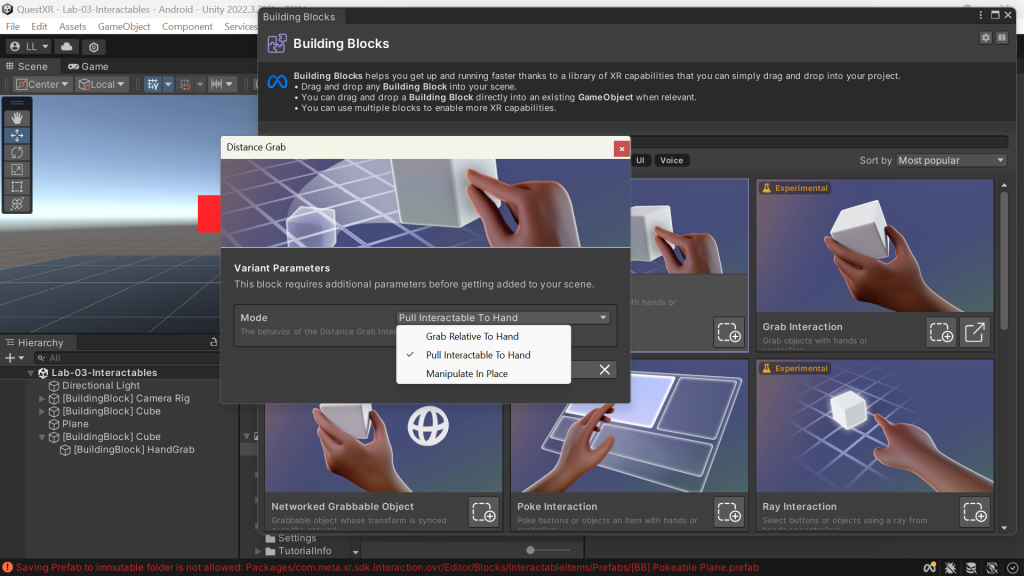Open the GameObject menu
Screen dimensions: 1024x576
124,27
